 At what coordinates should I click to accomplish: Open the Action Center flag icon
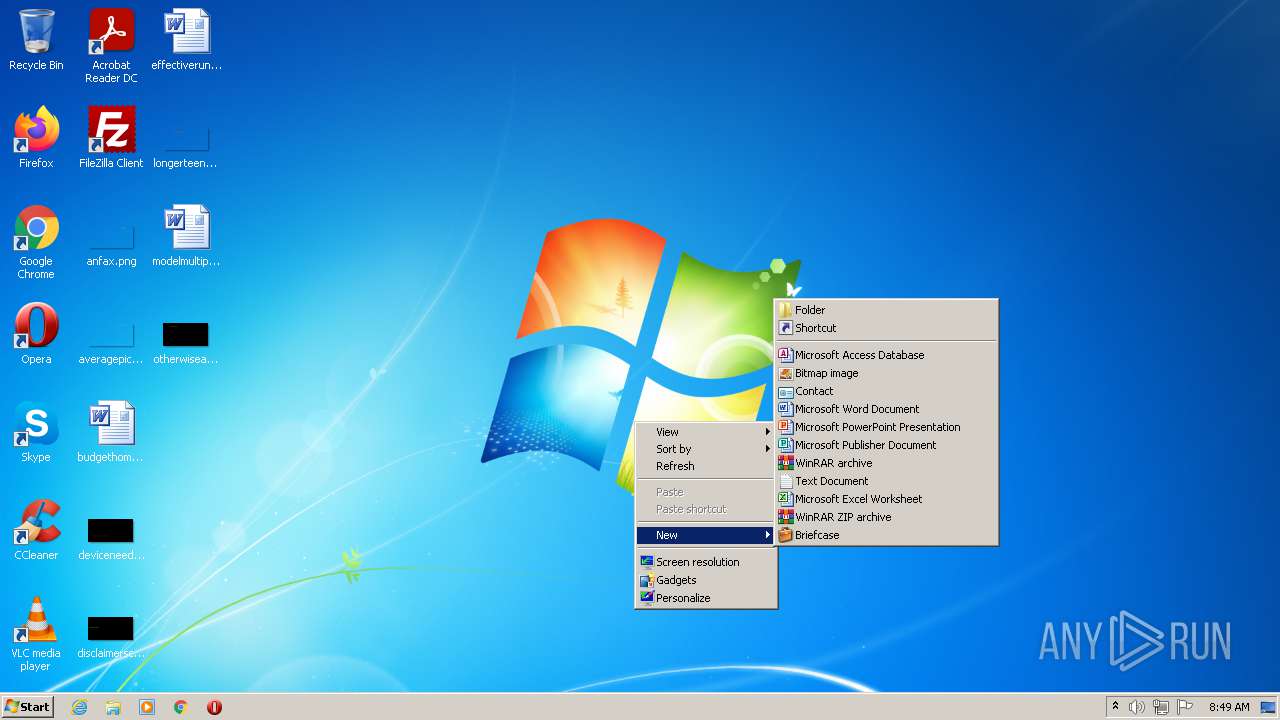[x=1185, y=707]
